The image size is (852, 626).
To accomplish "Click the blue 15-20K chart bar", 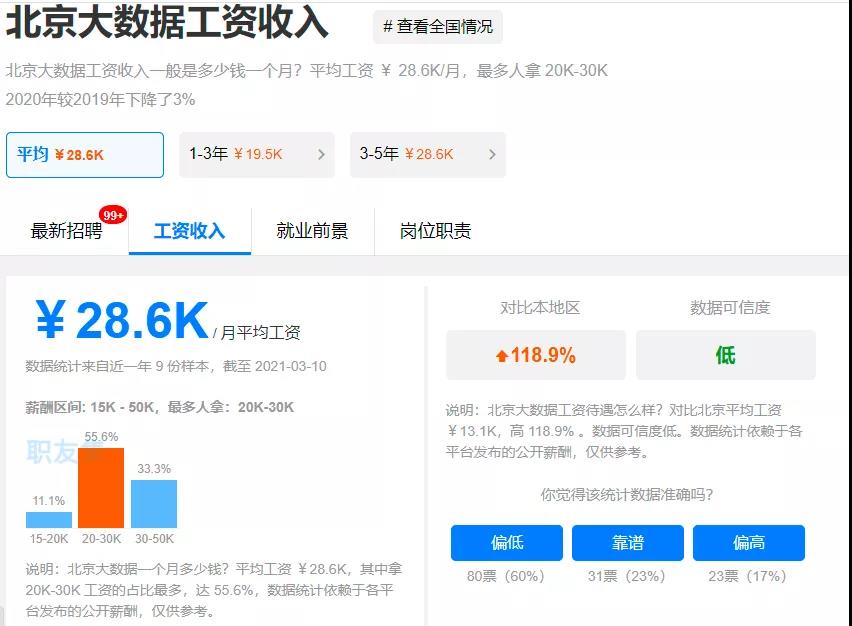I will [x=49, y=520].
